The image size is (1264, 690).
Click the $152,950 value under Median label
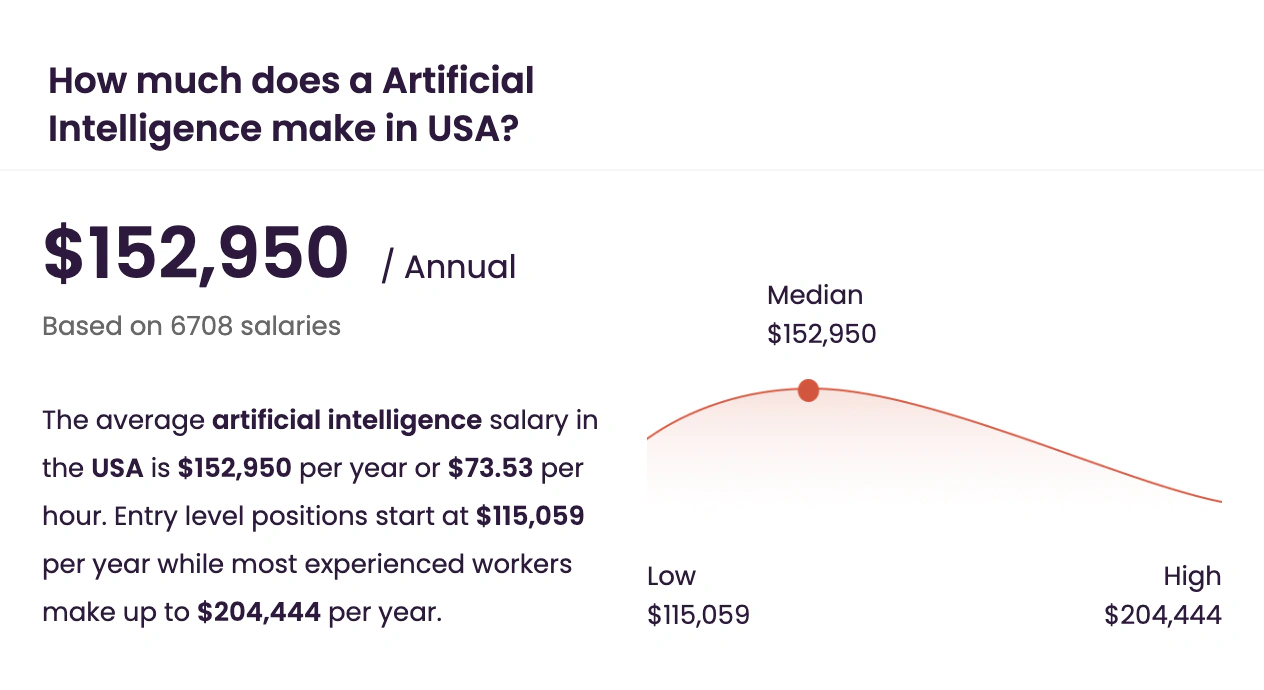point(821,334)
